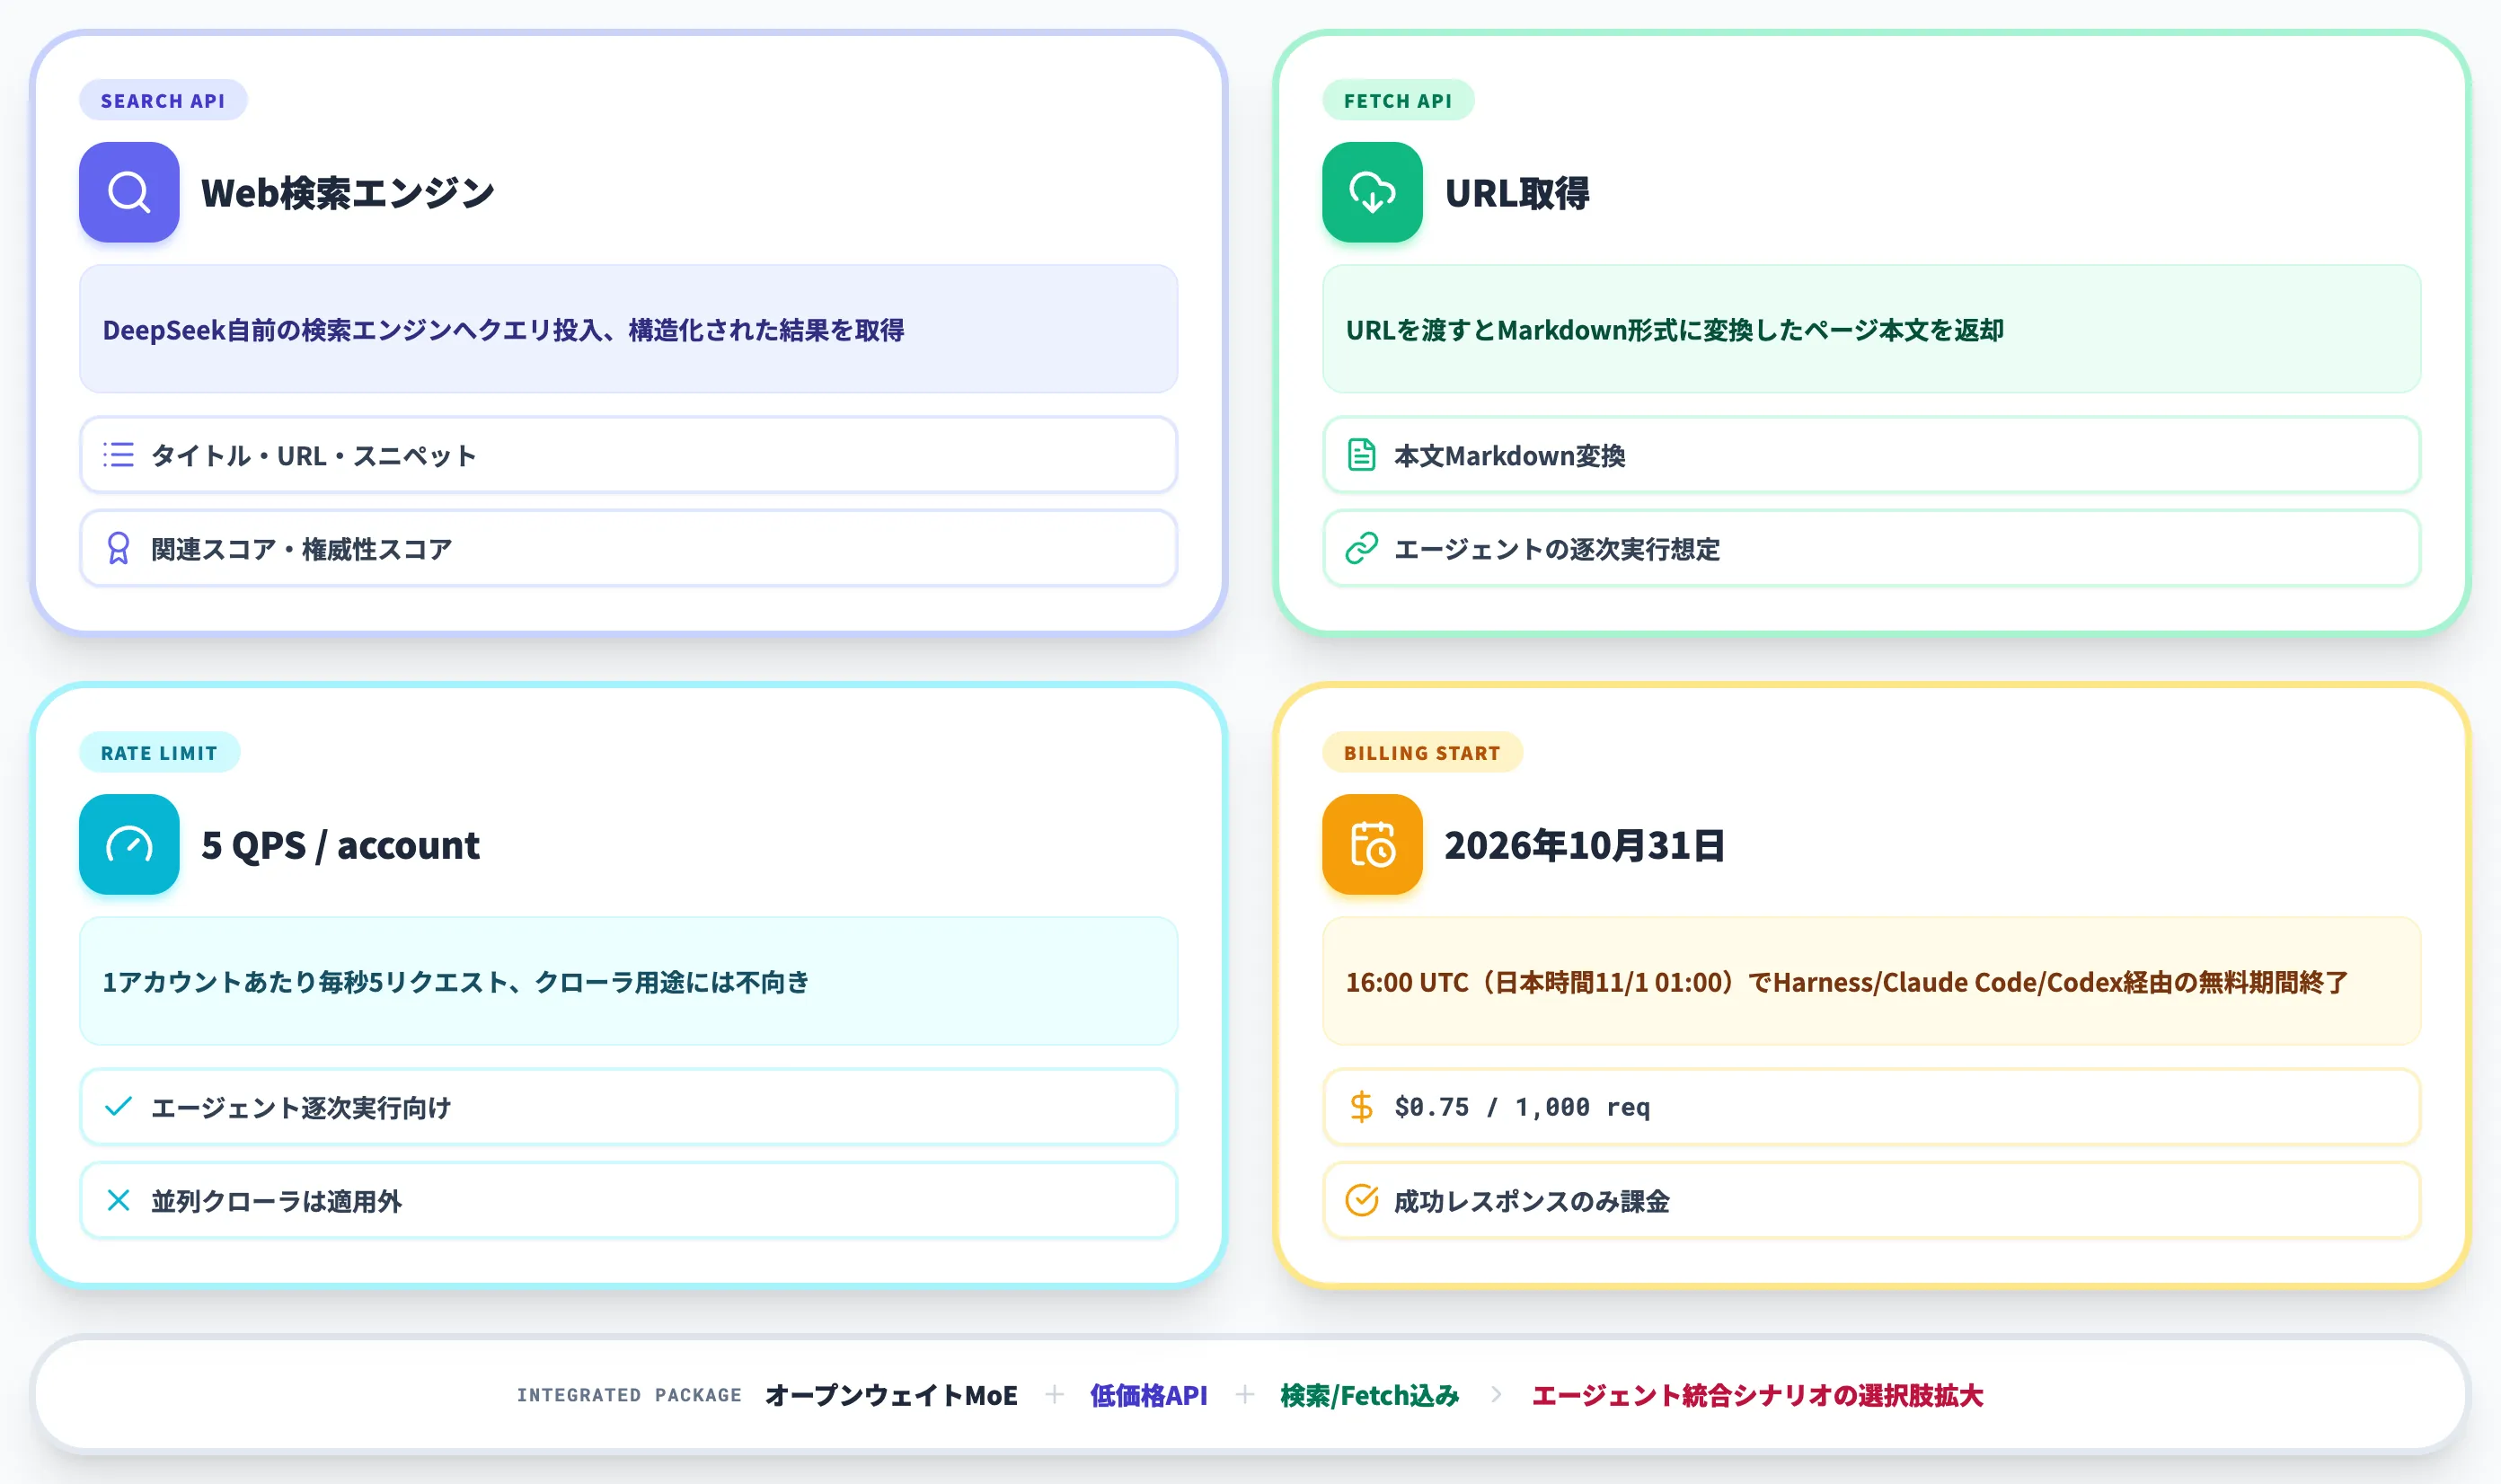Click checkmark icon beside エージェント逐次実行向け
Image resolution: width=2501 pixels, height=1484 pixels.
click(118, 1106)
